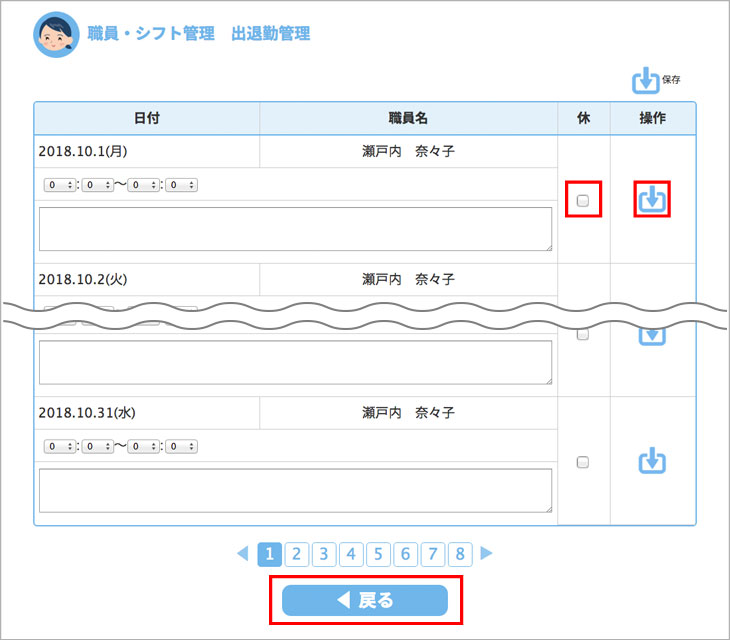Click the save icon at top right
This screenshot has height=640, width=730.
pos(646,81)
